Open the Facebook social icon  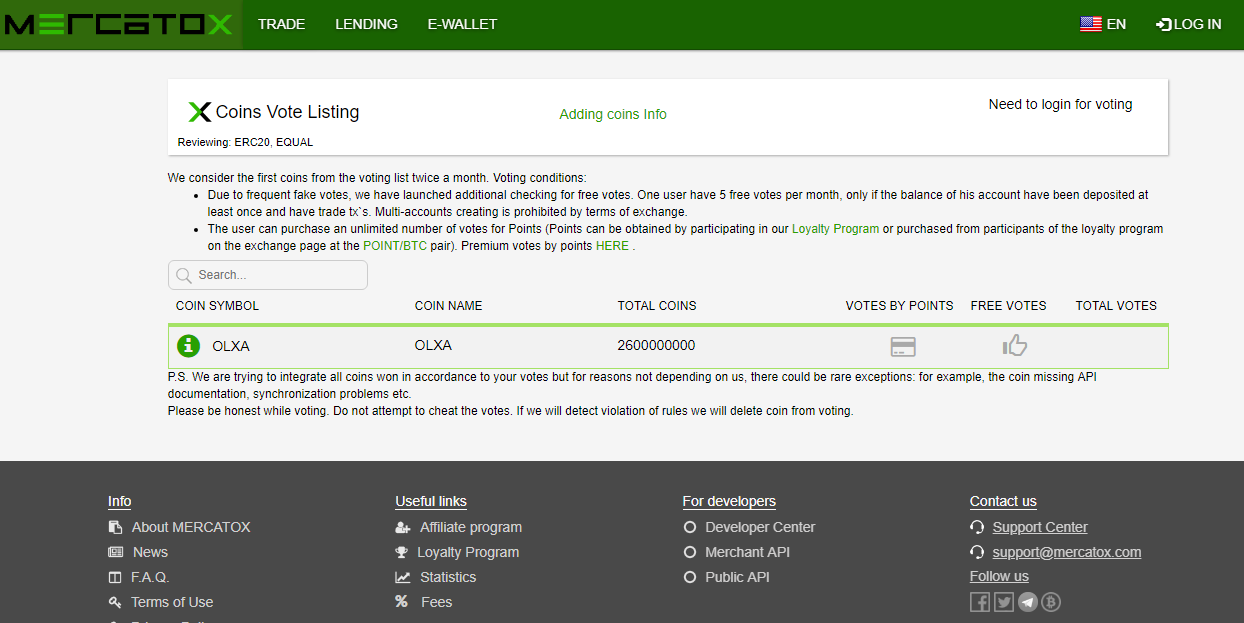point(980,602)
